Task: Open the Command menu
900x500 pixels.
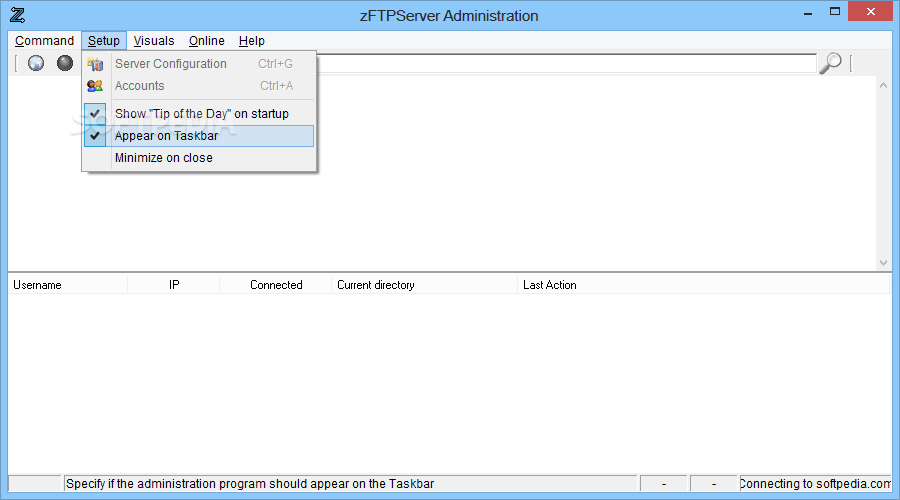Action: 44,41
